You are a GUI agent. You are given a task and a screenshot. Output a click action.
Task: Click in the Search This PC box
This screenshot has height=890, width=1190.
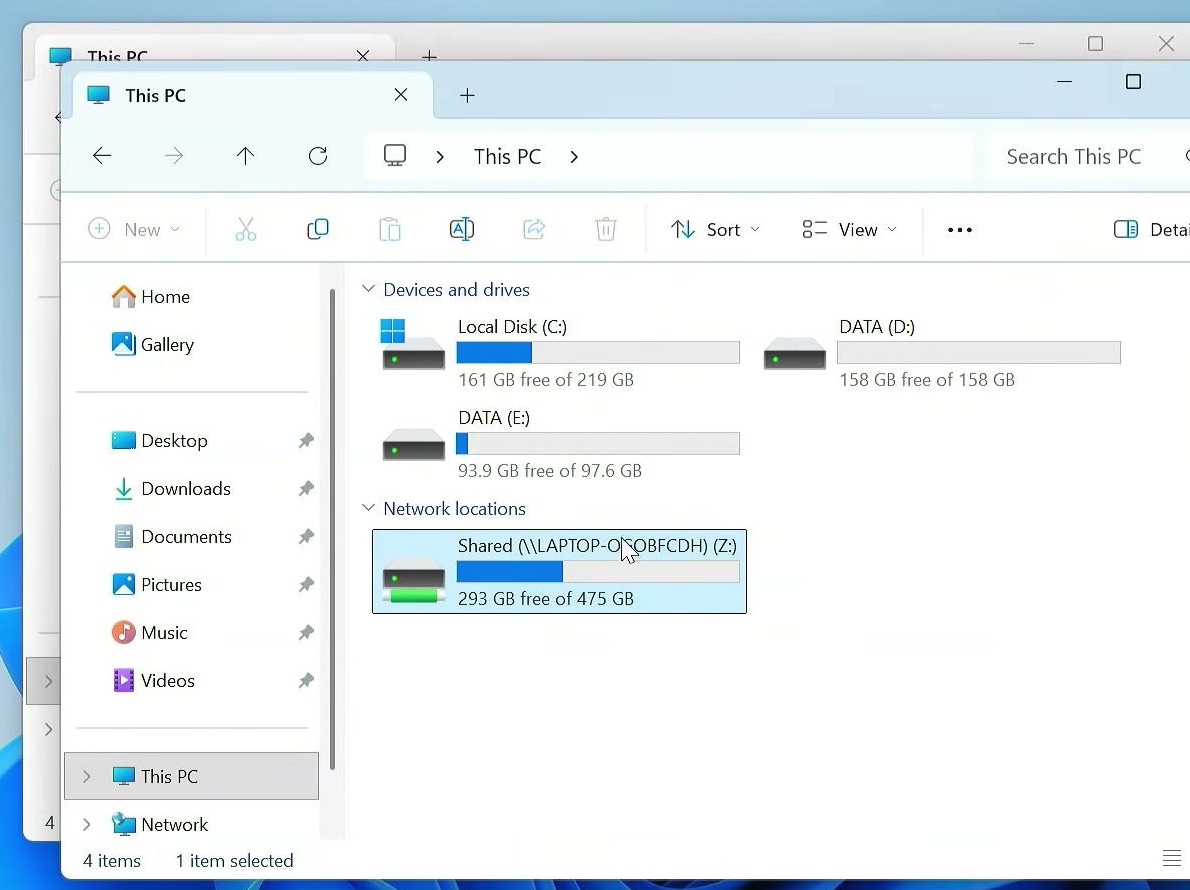coord(1088,156)
